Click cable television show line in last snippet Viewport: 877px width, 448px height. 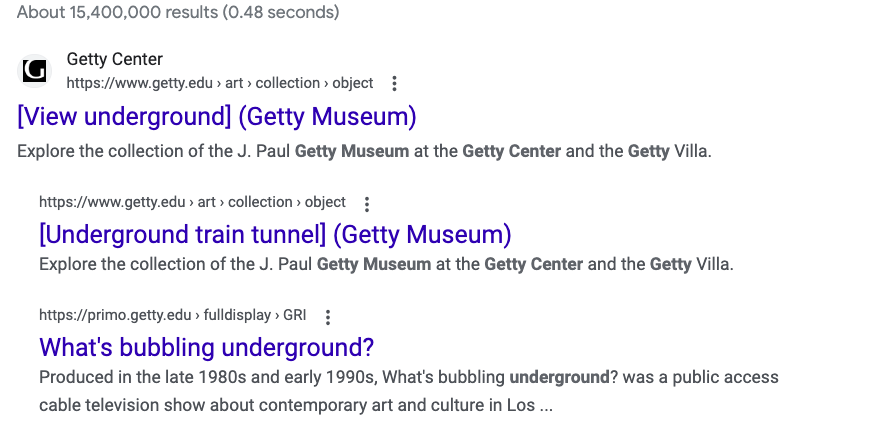coord(296,405)
